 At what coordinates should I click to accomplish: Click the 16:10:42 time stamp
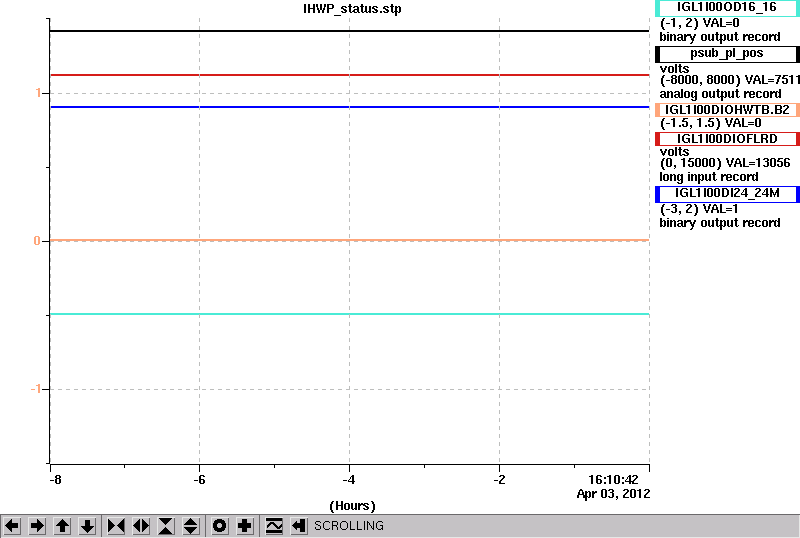[x=613, y=480]
